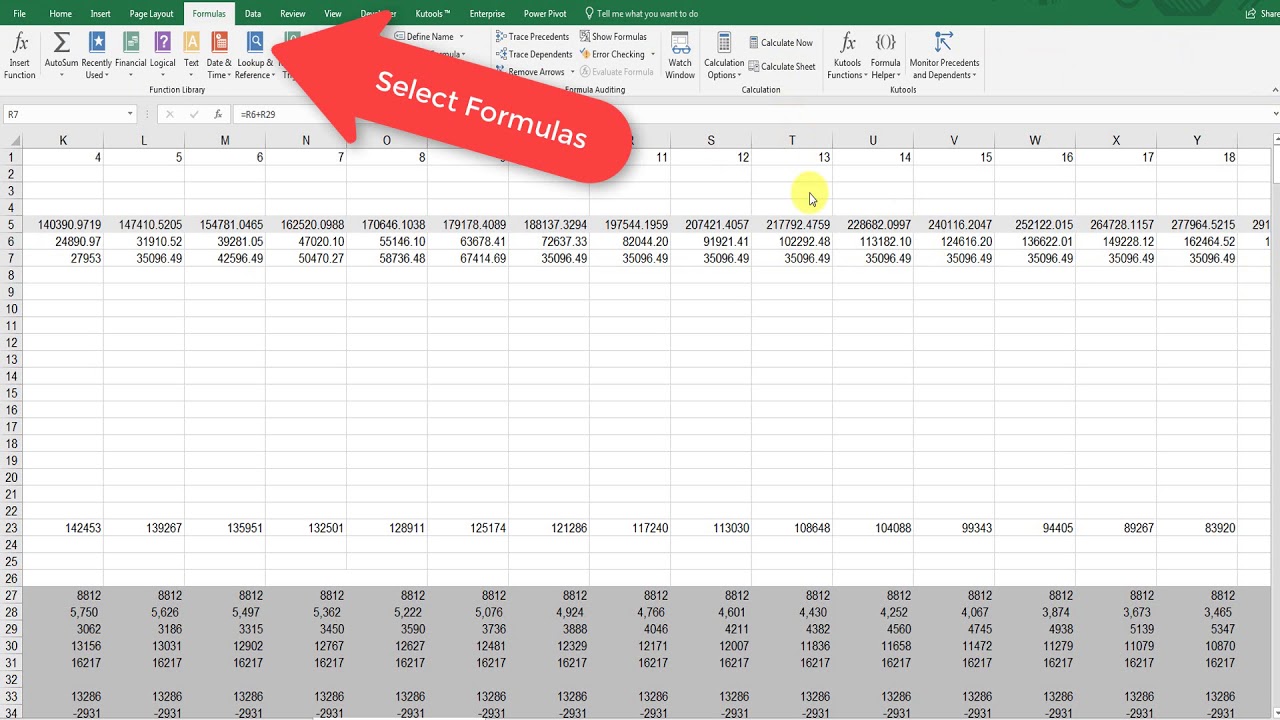Click Trace Precedents
This screenshot has width=1280, height=720.
[x=532, y=37]
